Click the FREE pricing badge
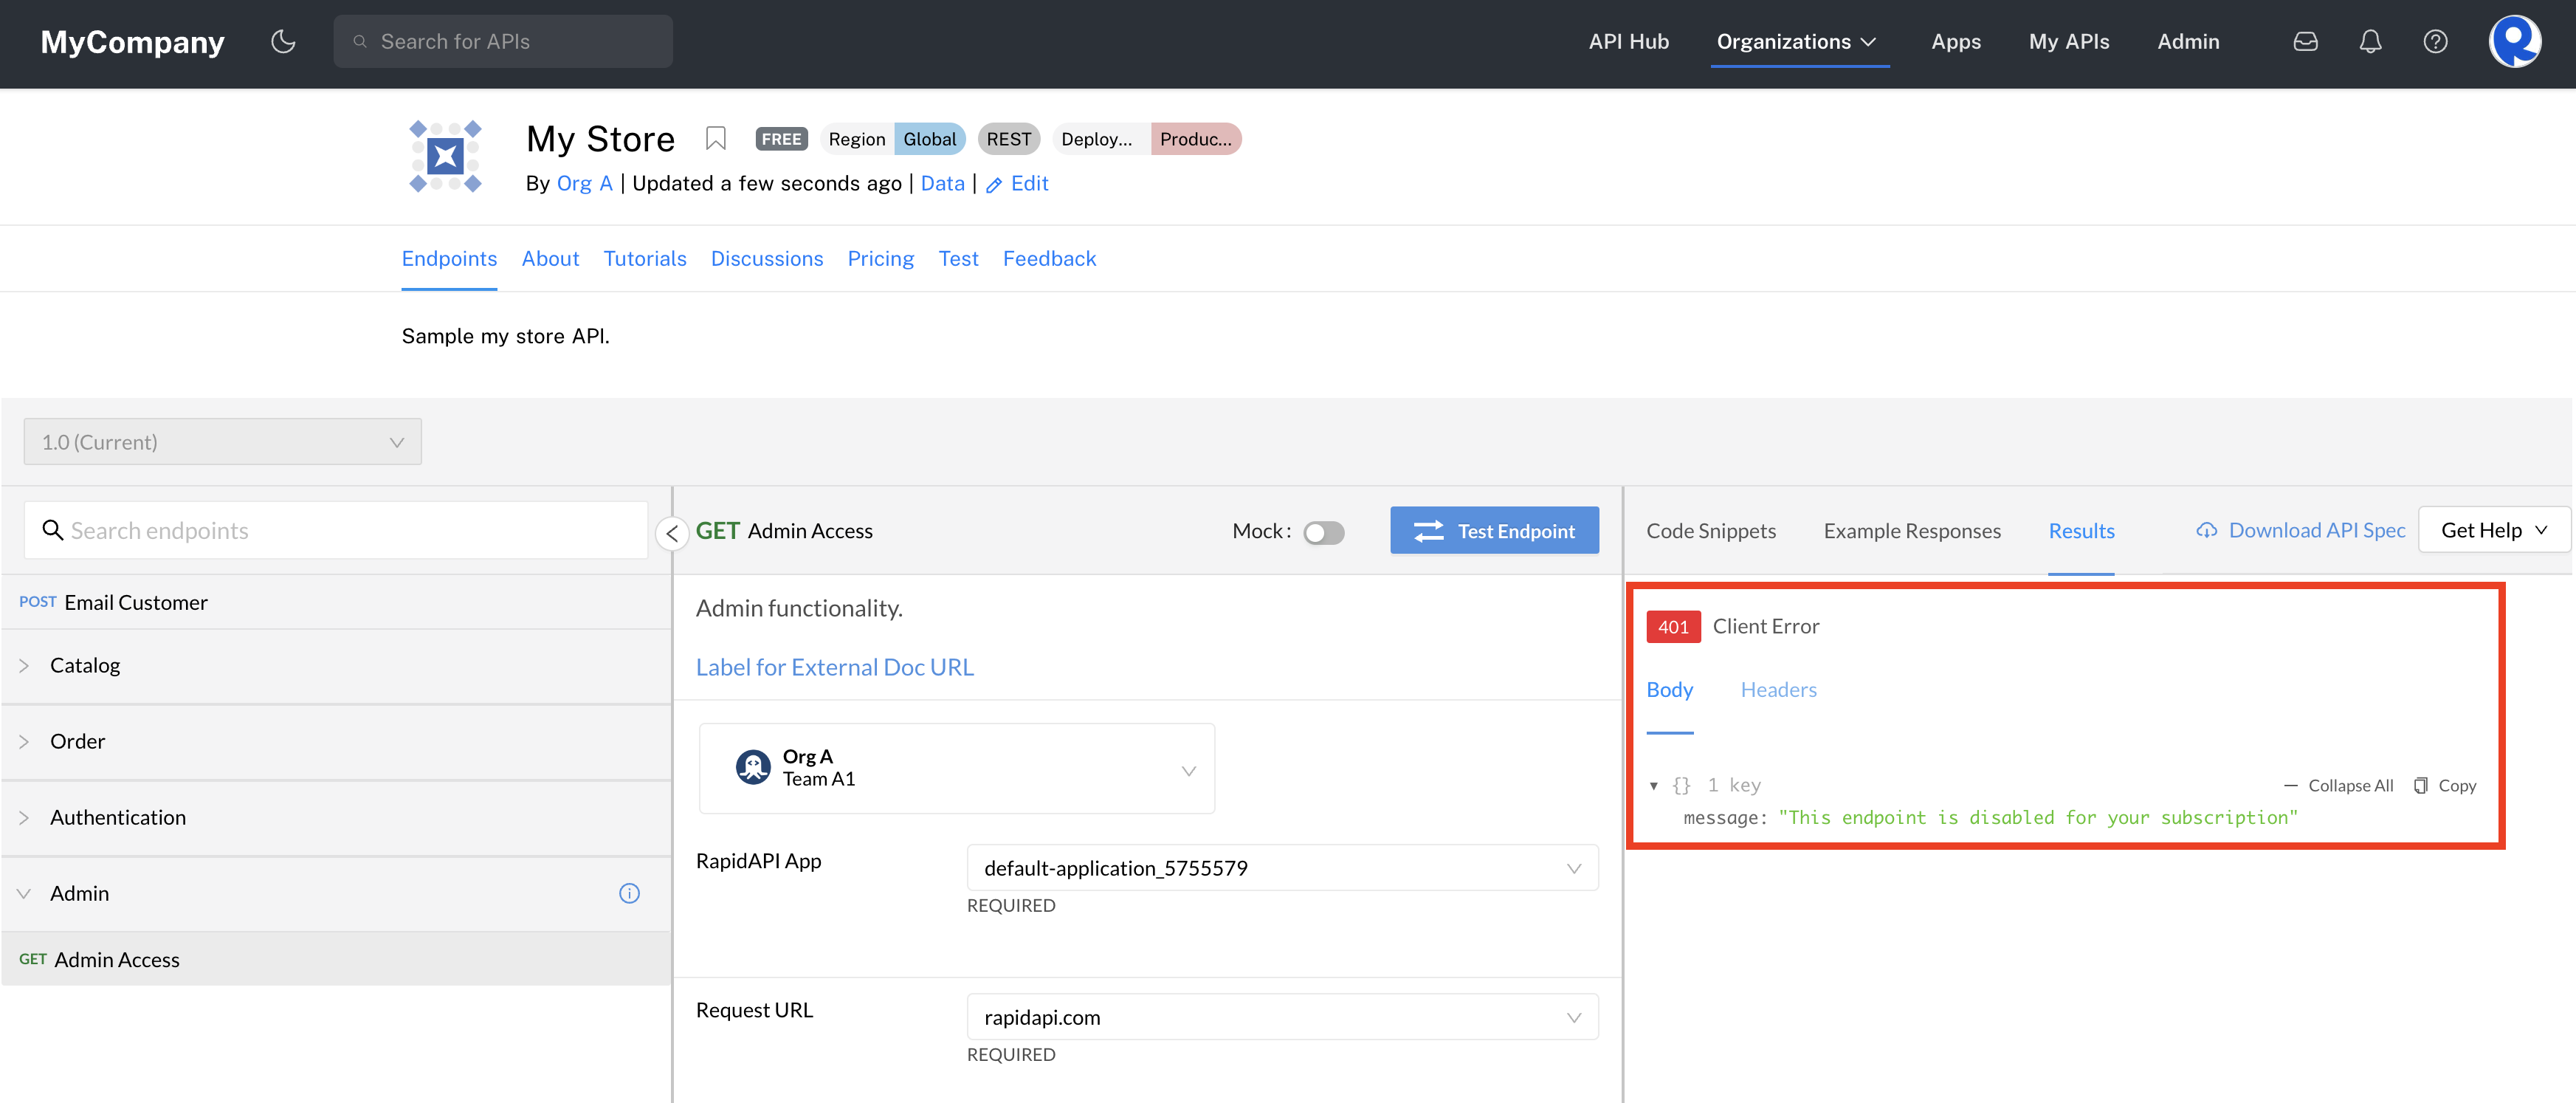Screen dimensions: 2576x1103 point(781,139)
